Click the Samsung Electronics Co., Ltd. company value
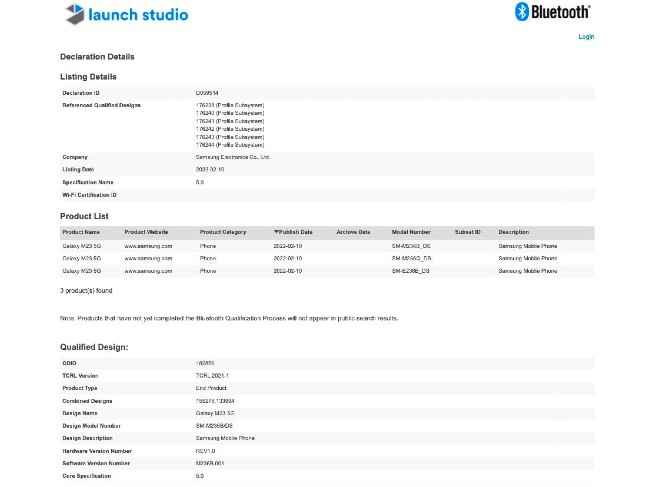This screenshot has height=487, width=650. tap(233, 157)
